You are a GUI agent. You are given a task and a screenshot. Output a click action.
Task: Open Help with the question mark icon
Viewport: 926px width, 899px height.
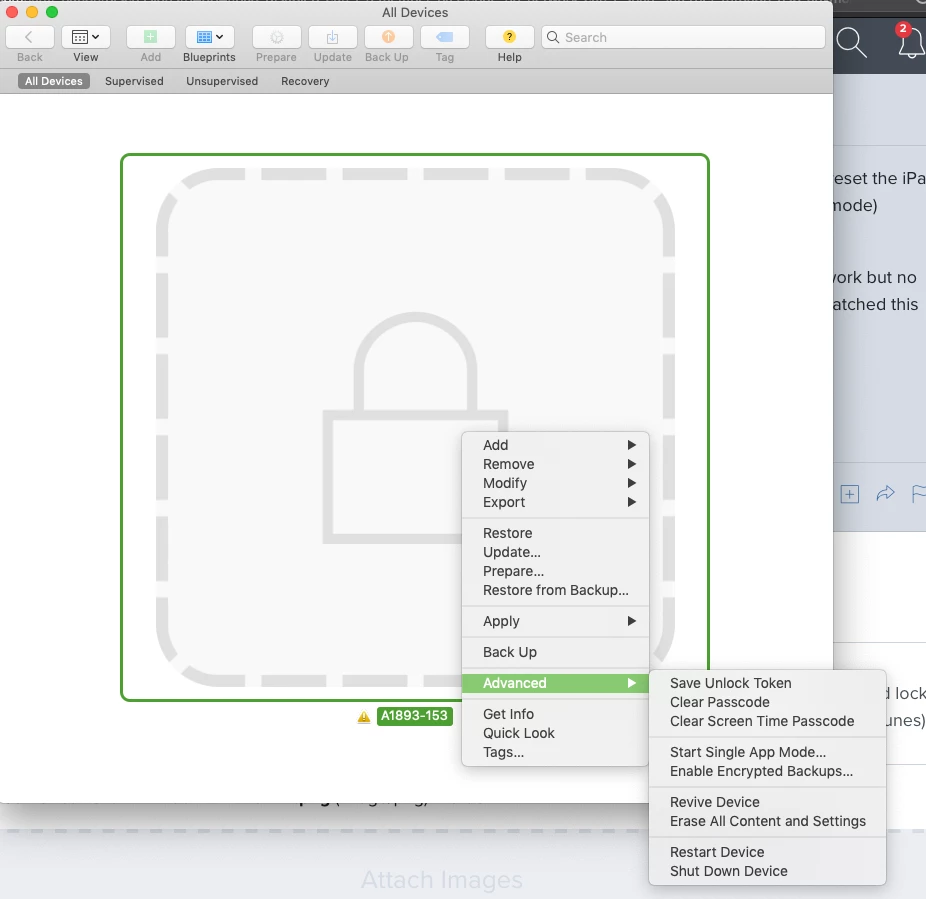tap(509, 37)
